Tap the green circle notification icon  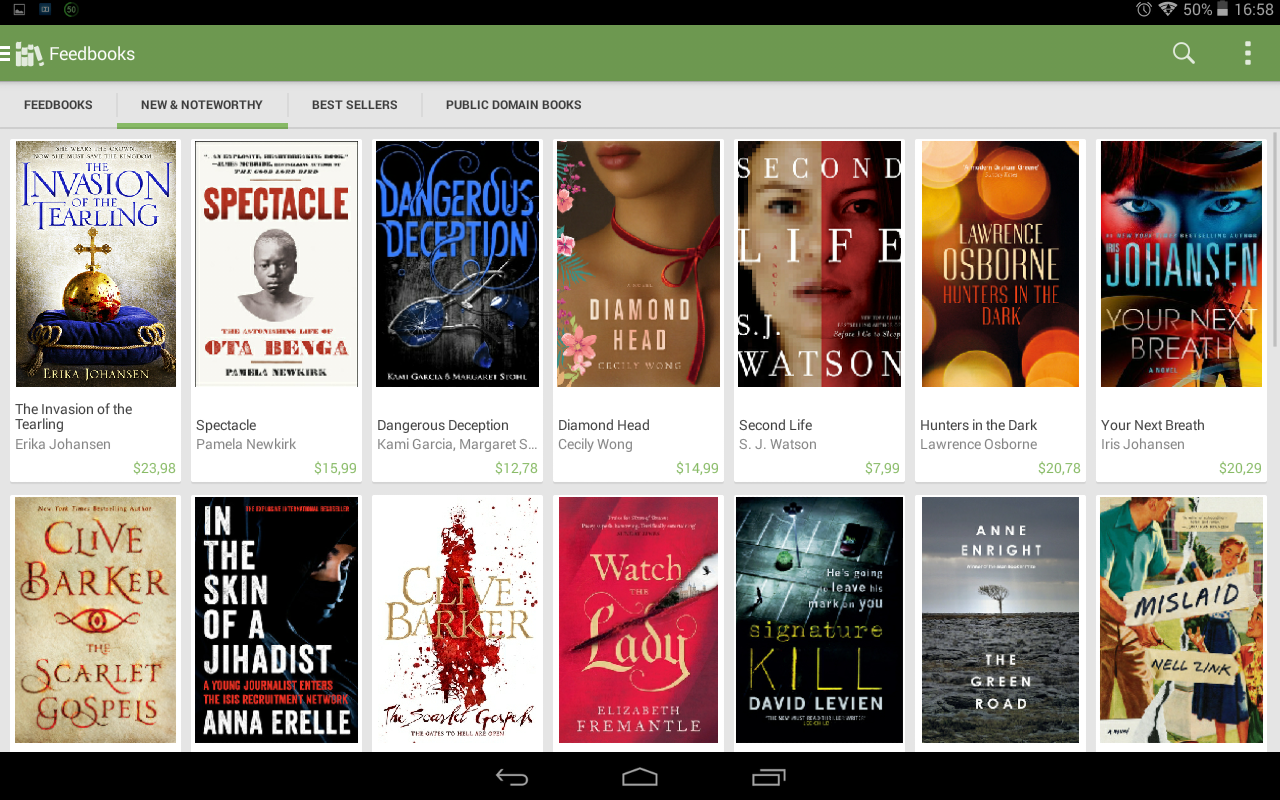(x=71, y=10)
